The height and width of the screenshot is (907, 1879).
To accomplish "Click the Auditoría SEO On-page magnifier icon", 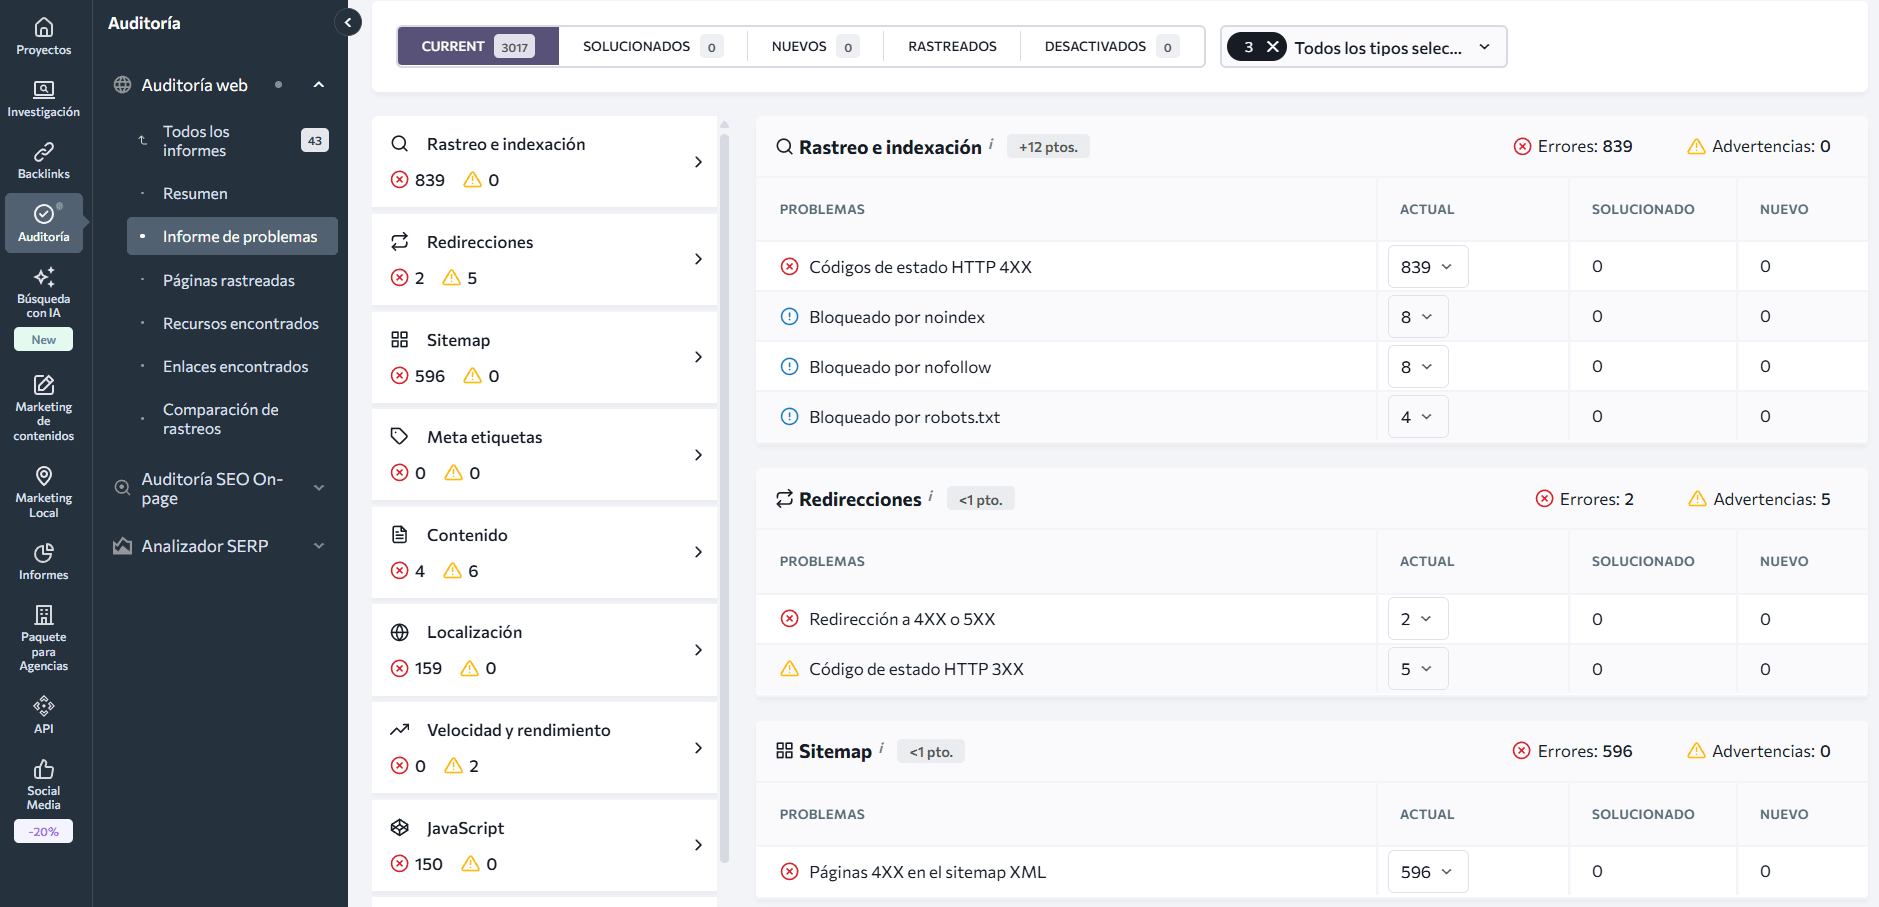I will coord(122,488).
